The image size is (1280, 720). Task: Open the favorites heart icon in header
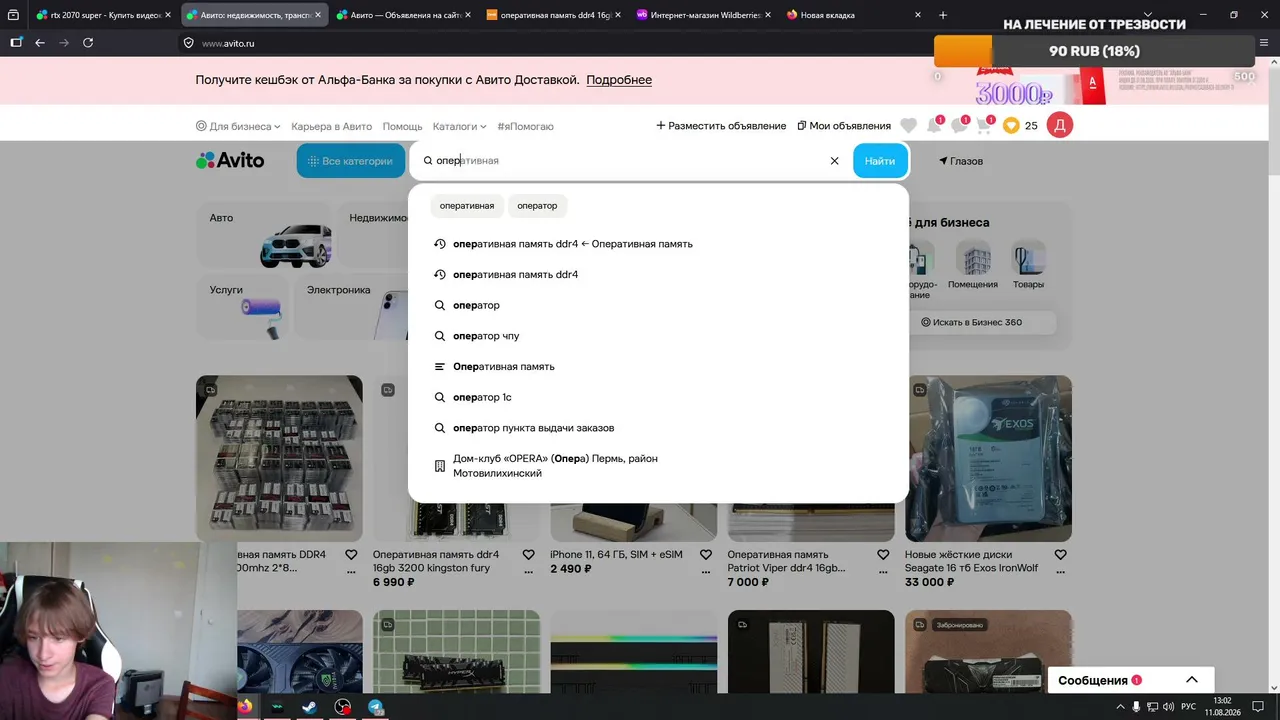(908, 126)
